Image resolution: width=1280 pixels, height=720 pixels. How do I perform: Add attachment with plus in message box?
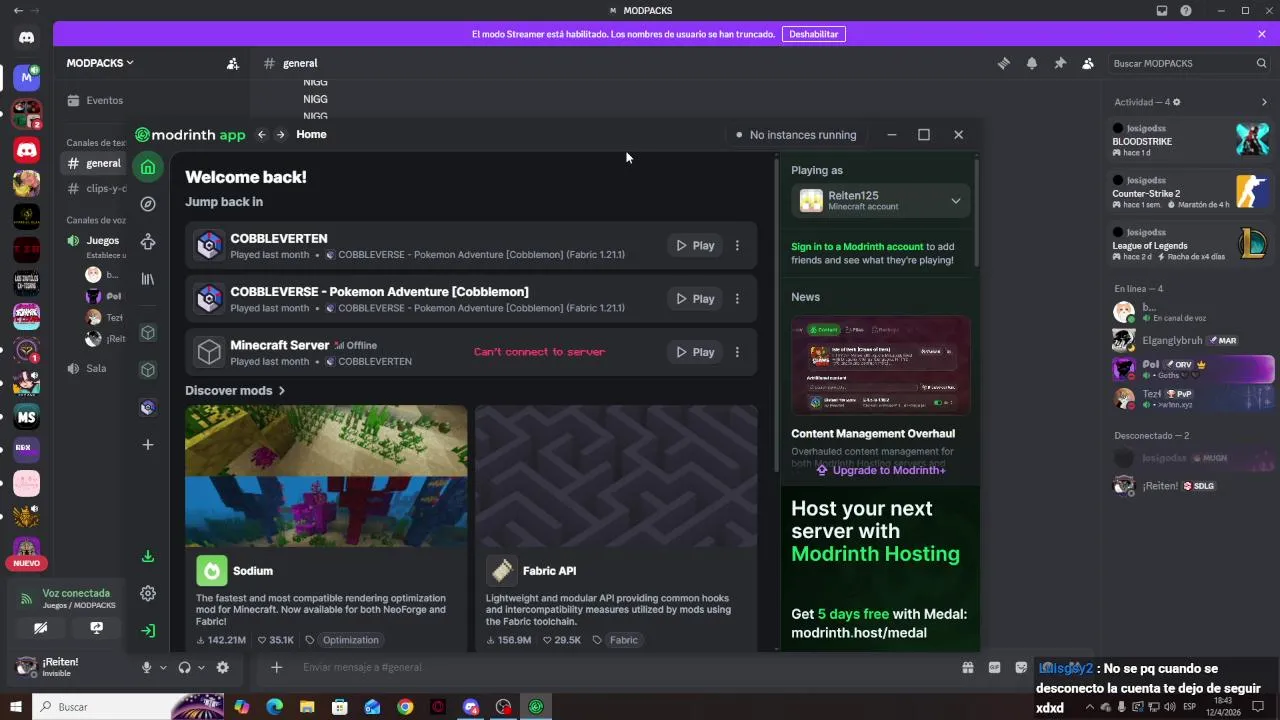[x=277, y=667]
